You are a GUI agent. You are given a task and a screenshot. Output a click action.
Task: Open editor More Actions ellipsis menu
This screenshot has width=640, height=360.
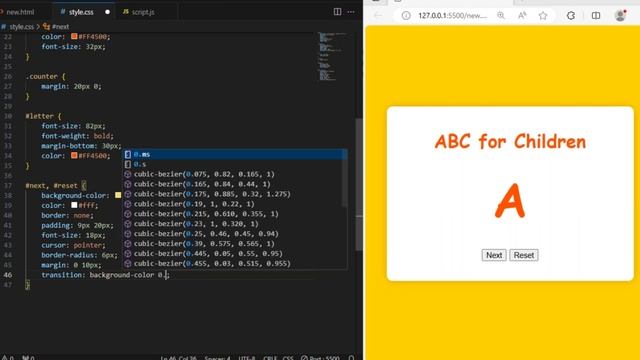coord(351,12)
